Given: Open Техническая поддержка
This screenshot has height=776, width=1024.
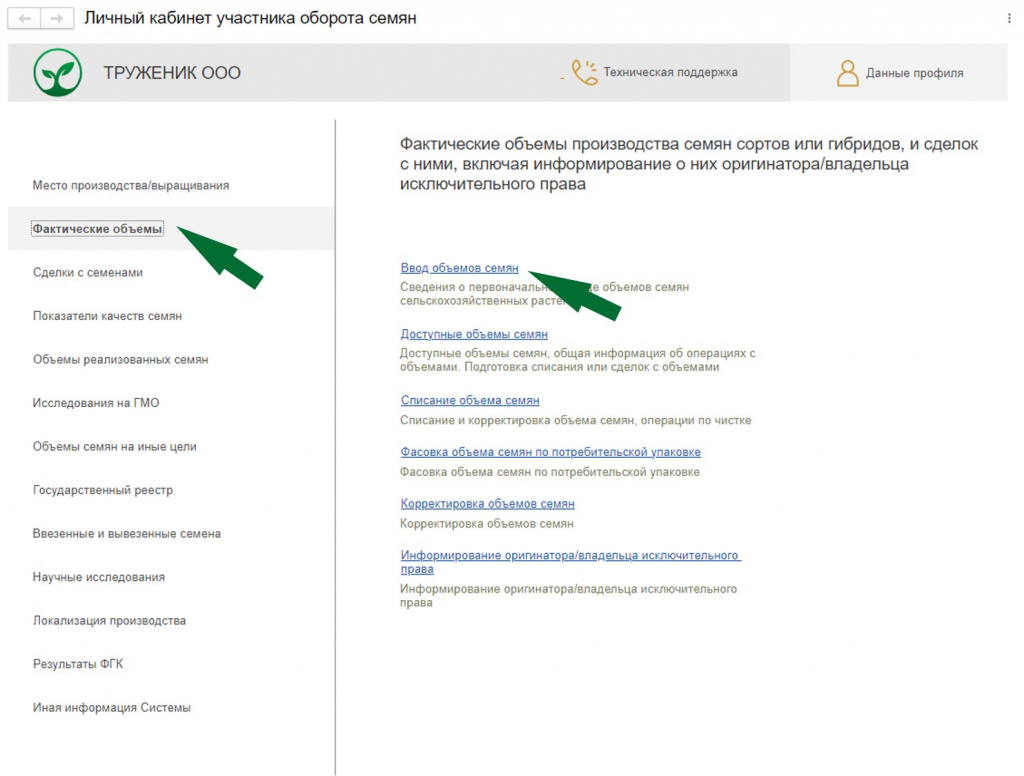Looking at the screenshot, I should click(670, 72).
